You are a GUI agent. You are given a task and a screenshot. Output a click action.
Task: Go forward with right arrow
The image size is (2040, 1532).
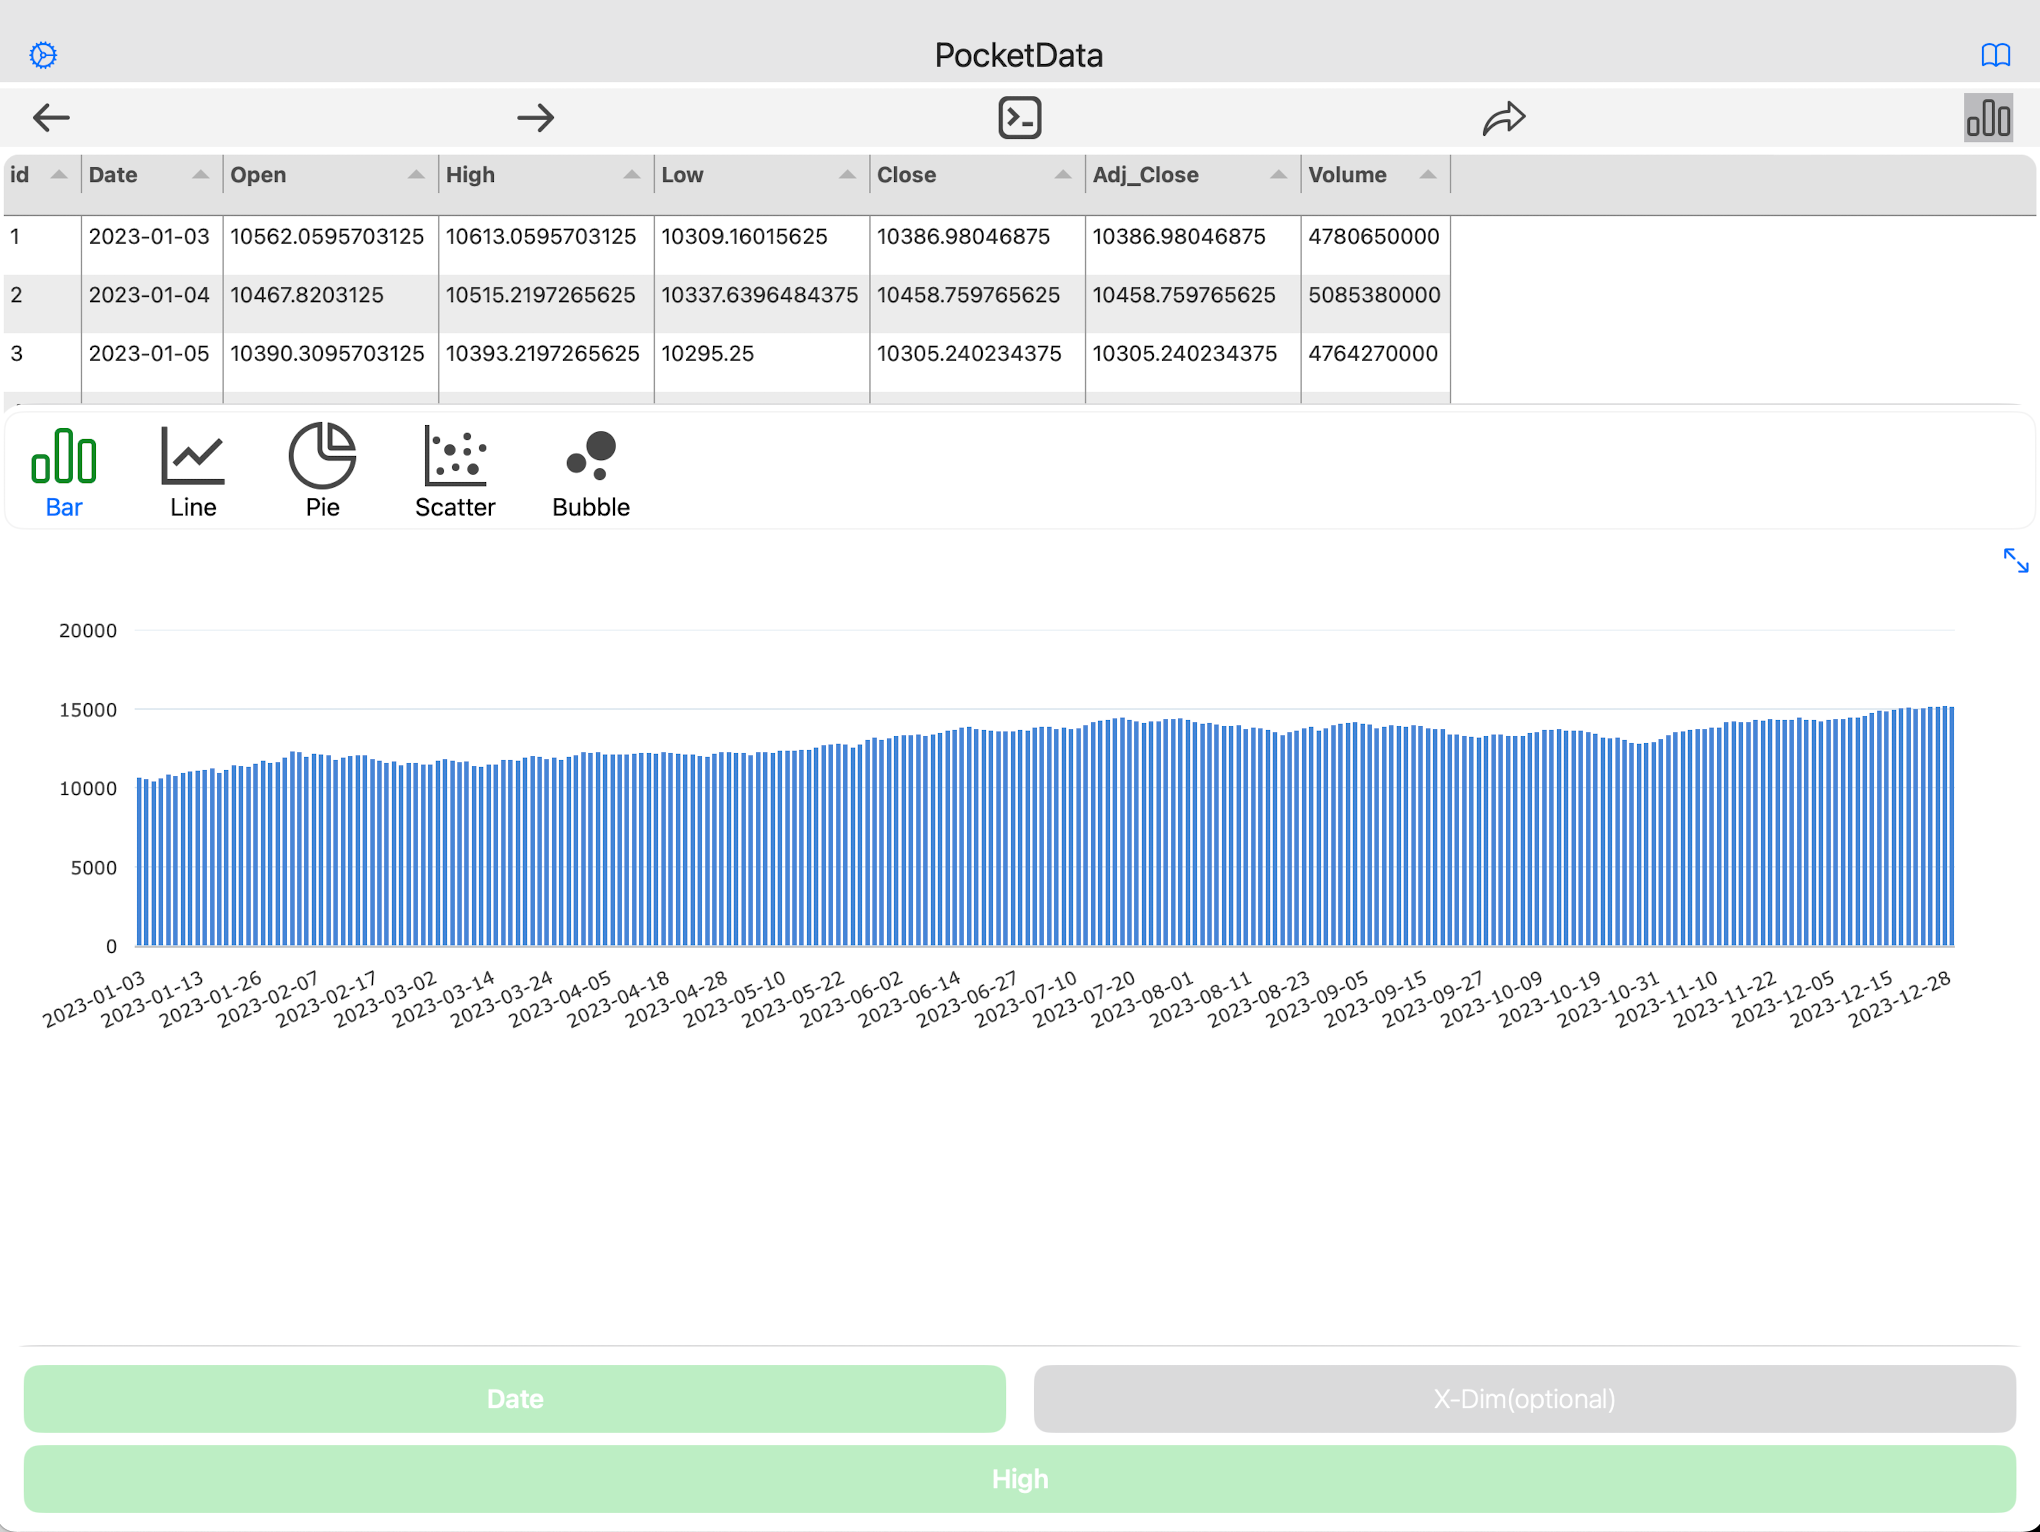click(536, 118)
